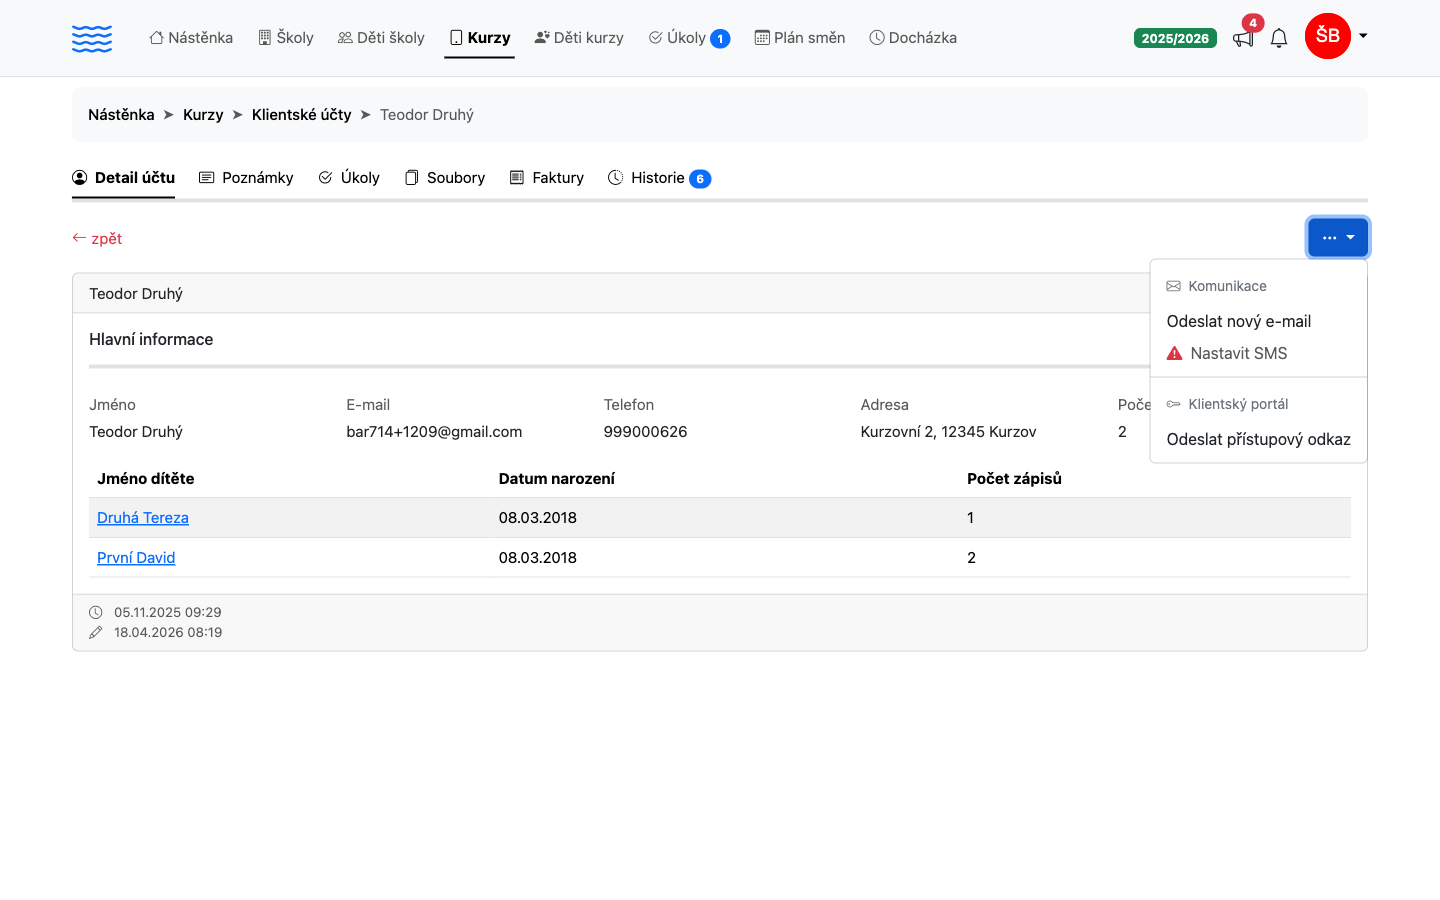Go back via the red zpět link
Image resolution: width=1440 pixels, height=900 pixels.
pyautogui.click(x=97, y=238)
